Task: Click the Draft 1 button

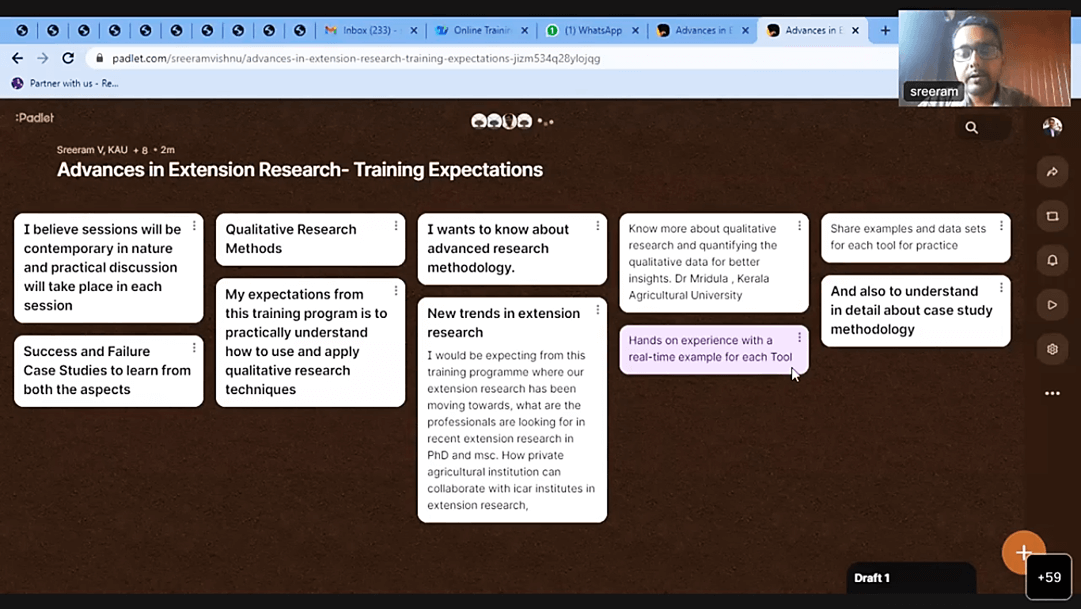Action: click(872, 578)
